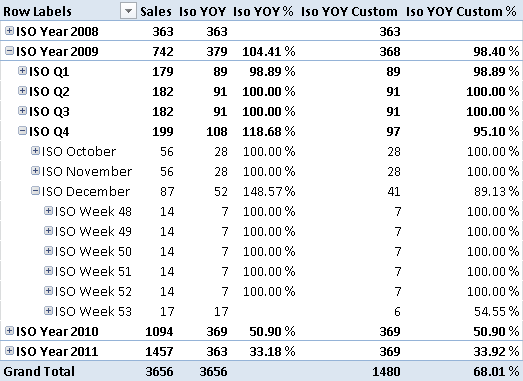Screen dimensions: 523x381
Task: Expand ISO Q3 quarter
Action: pyautogui.click(x=22, y=110)
